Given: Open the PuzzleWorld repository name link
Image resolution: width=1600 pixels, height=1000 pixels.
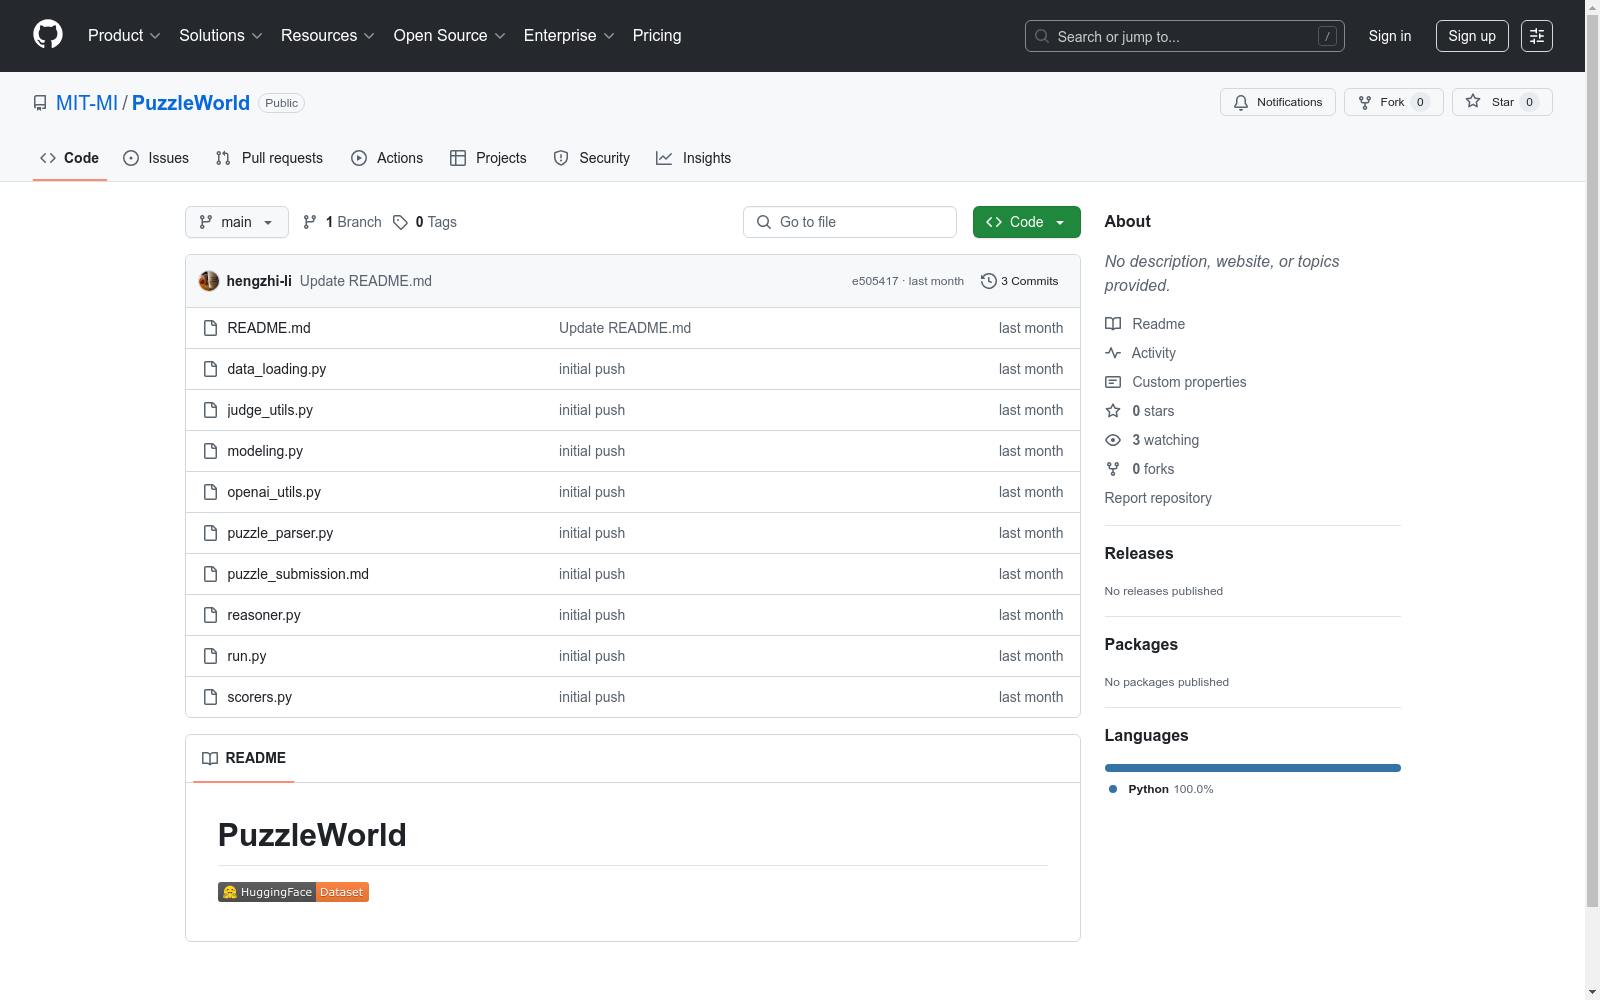Looking at the screenshot, I should click(x=191, y=103).
